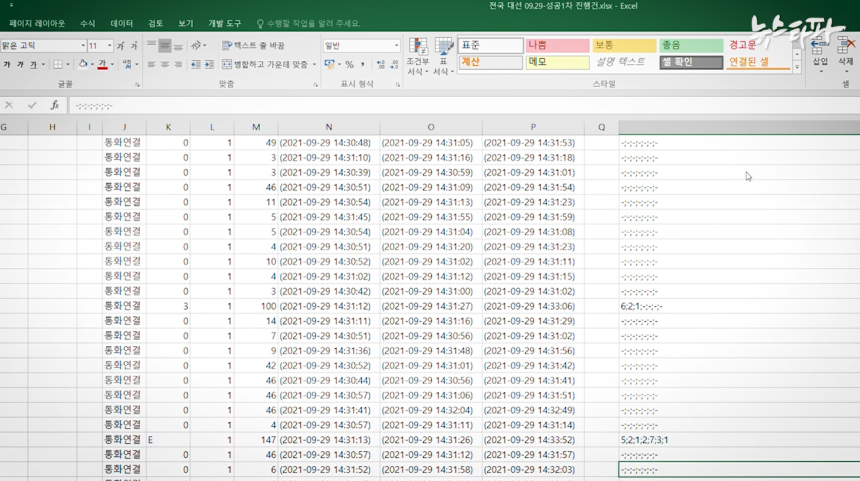860x481 pixels.
Task: Apply the 표준 cell style
Action: point(490,46)
